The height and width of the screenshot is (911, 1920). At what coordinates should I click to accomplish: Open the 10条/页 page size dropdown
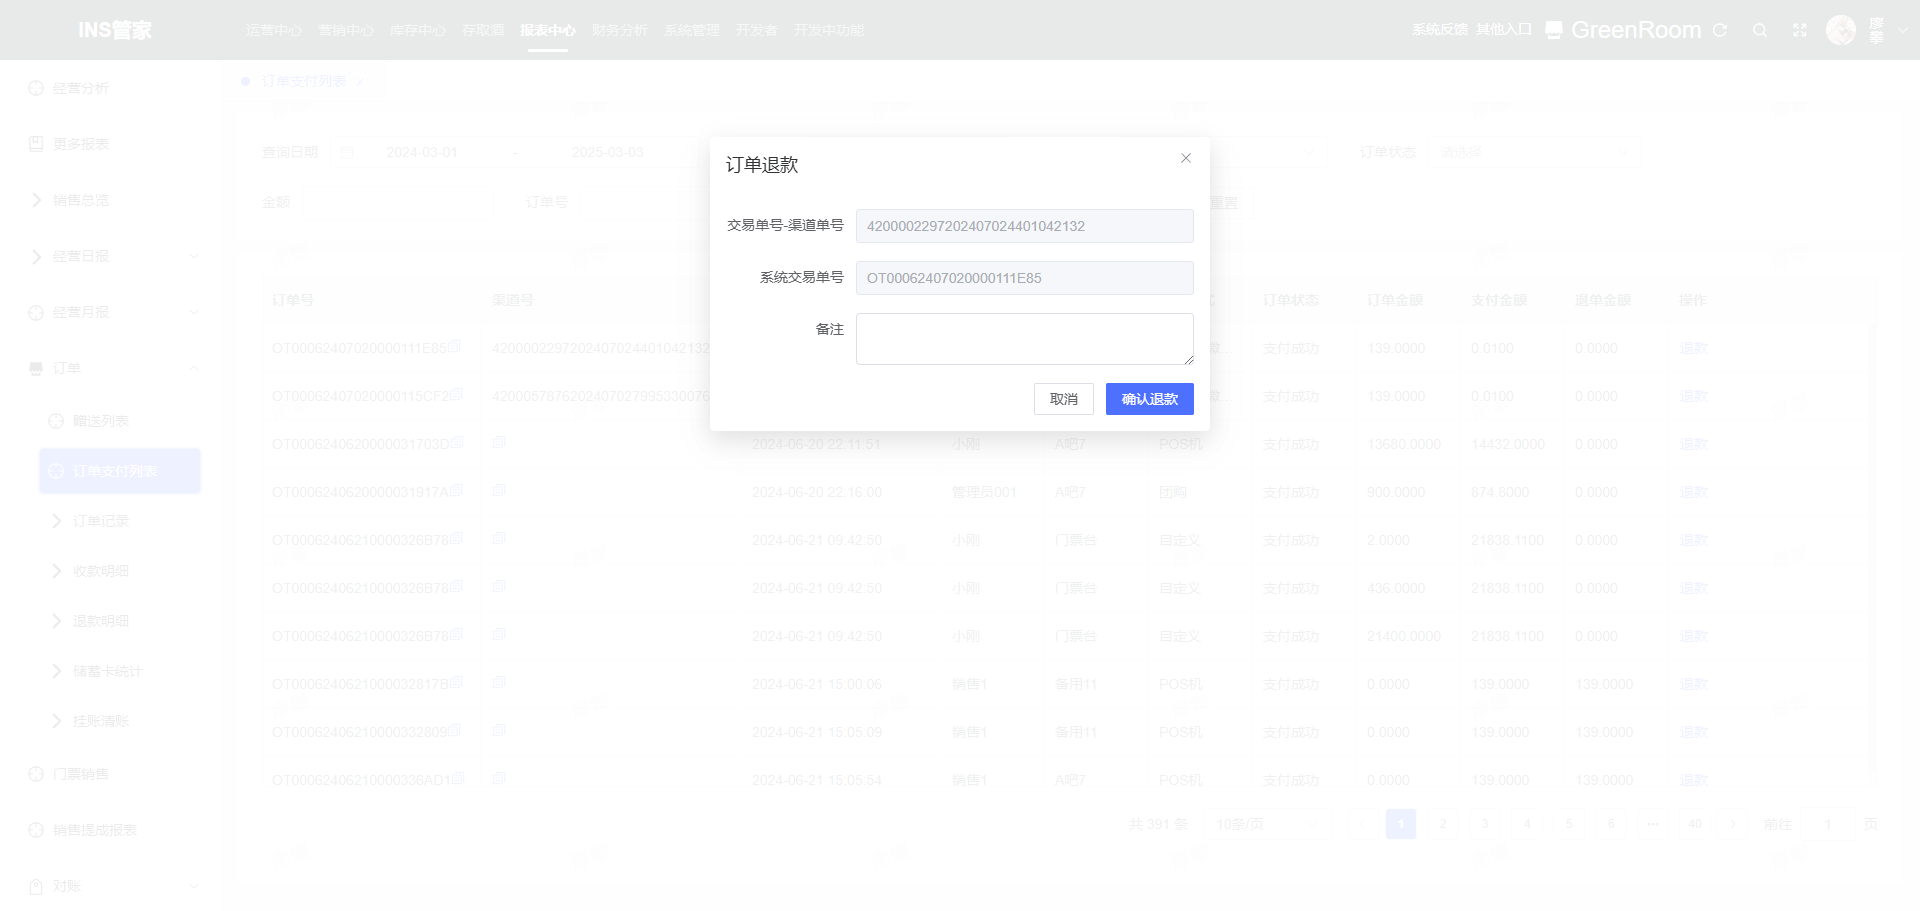click(x=1266, y=824)
